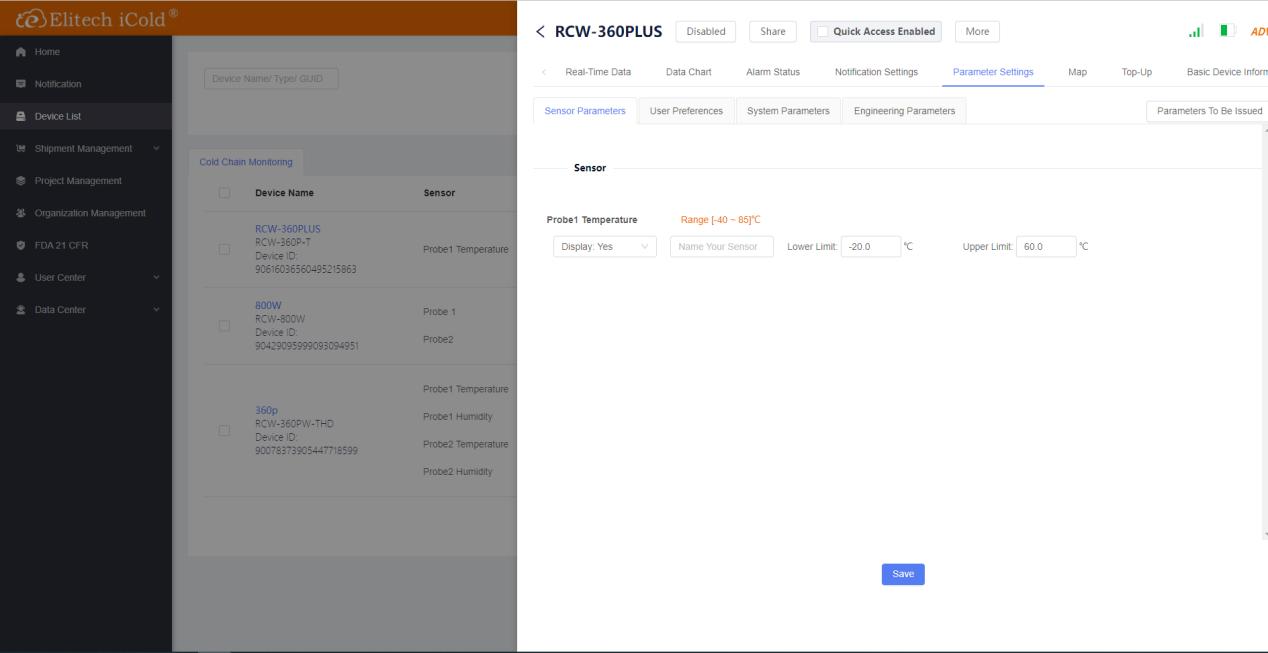The width and height of the screenshot is (1268, 653).
Task: Select the RCW-360PLUS device row checkbox
Action: pos(224,249)
